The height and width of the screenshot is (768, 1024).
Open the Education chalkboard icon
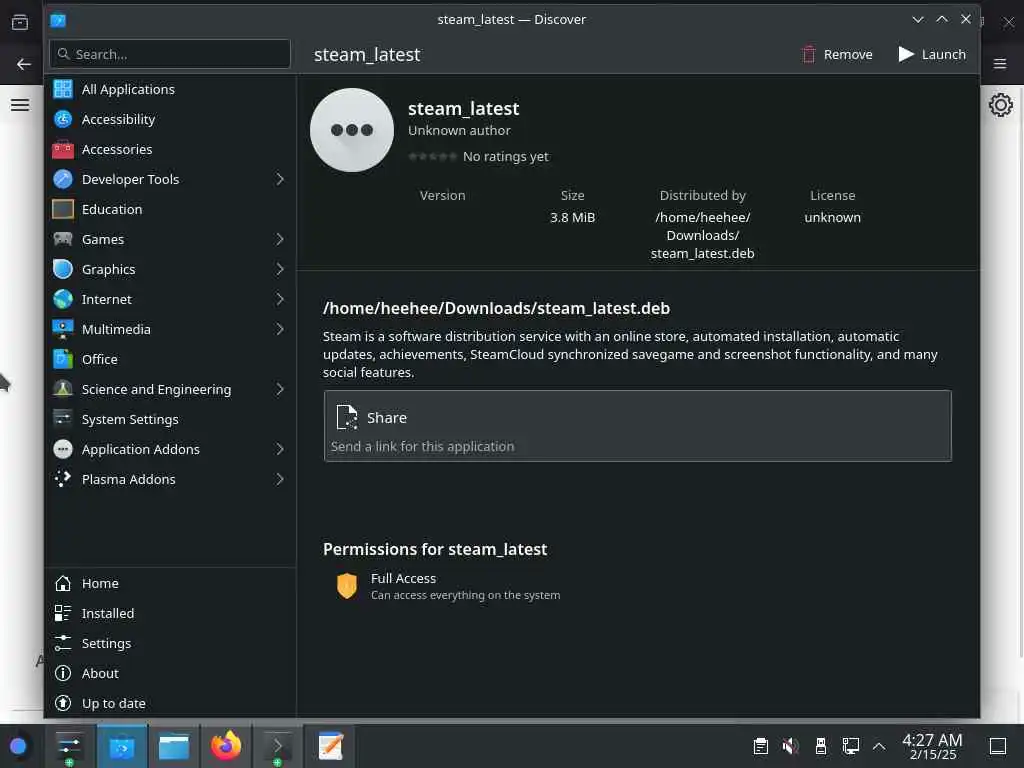[x=63, y=209]
